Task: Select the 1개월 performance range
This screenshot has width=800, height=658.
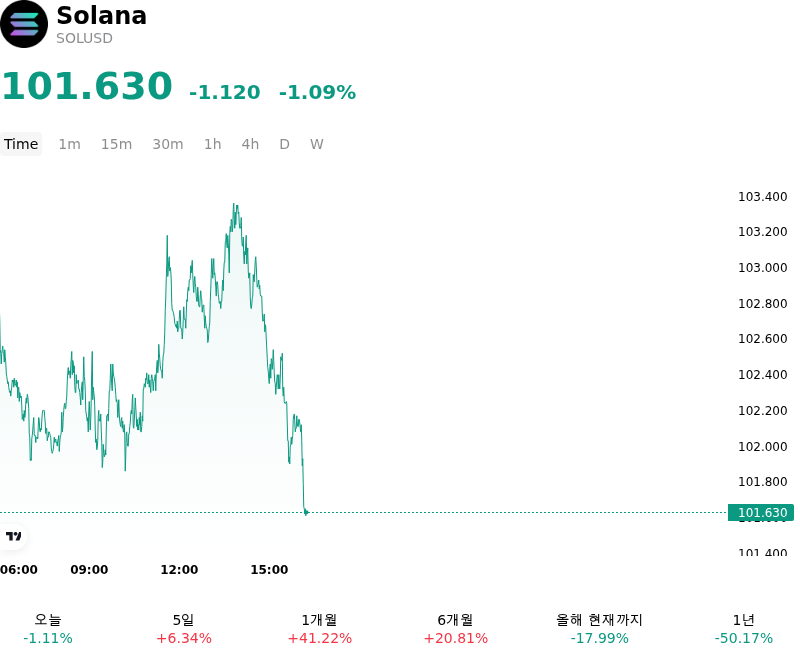Action: 319,629
